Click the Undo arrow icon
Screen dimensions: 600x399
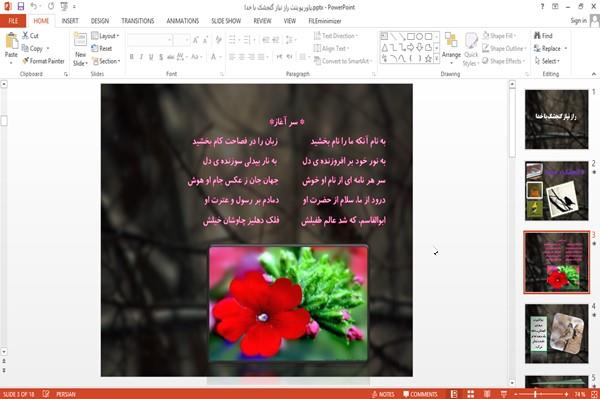(34, 6)
